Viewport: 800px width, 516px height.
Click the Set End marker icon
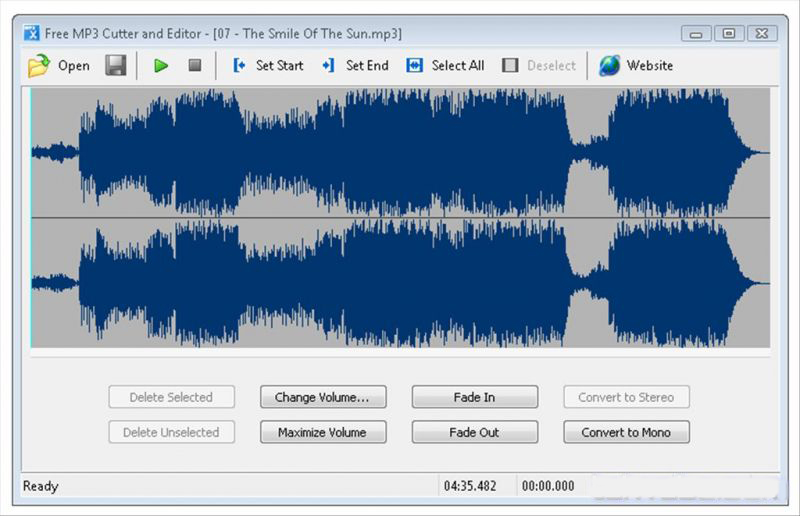[x=328, y=66]
